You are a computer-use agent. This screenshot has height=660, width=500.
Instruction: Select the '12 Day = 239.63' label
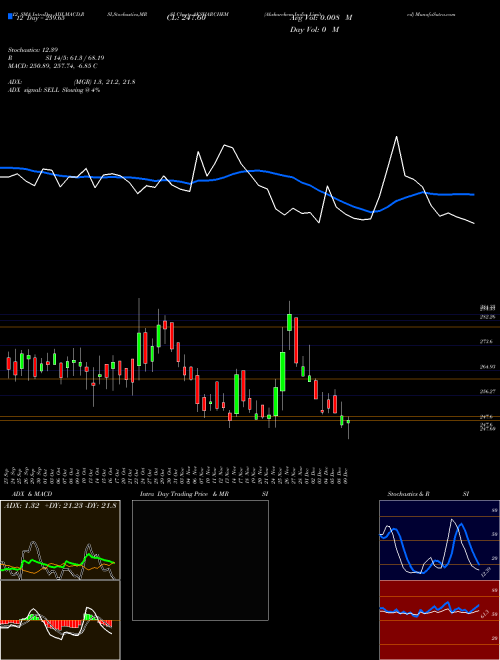coord(40,18)
